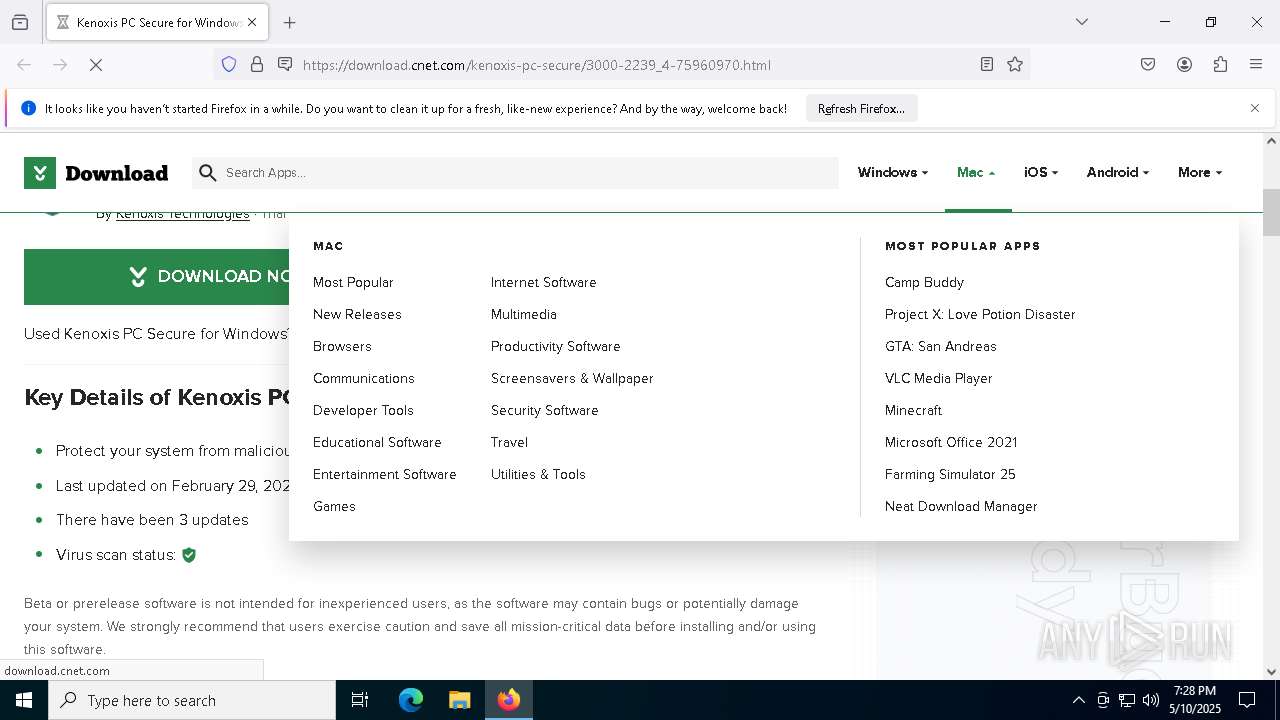Screen dimensions: 1280x720
Task: Open Task View from the taskbar
Action: click(360, 700)
